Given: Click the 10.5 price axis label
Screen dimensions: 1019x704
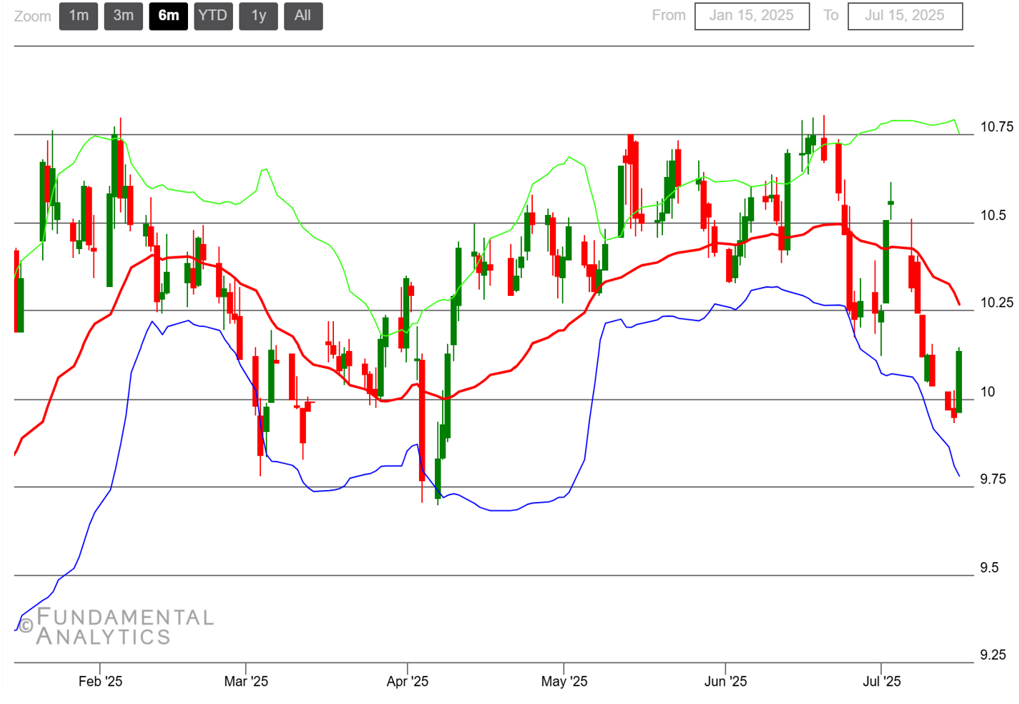Looking at the screenshot, I should click(992, 215).
